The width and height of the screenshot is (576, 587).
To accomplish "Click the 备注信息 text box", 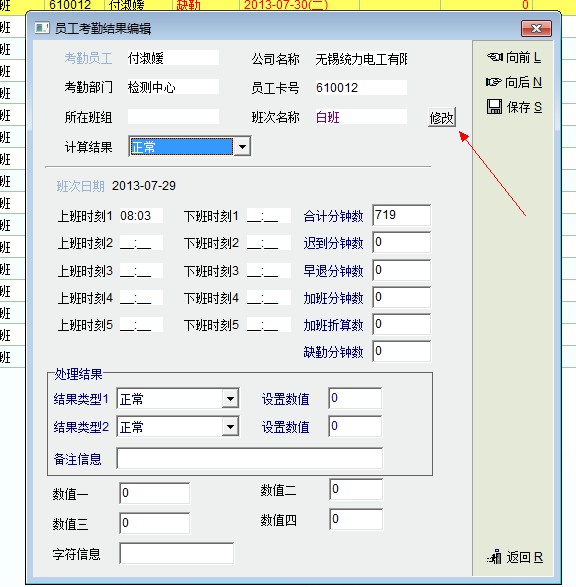I will (250, 458).
